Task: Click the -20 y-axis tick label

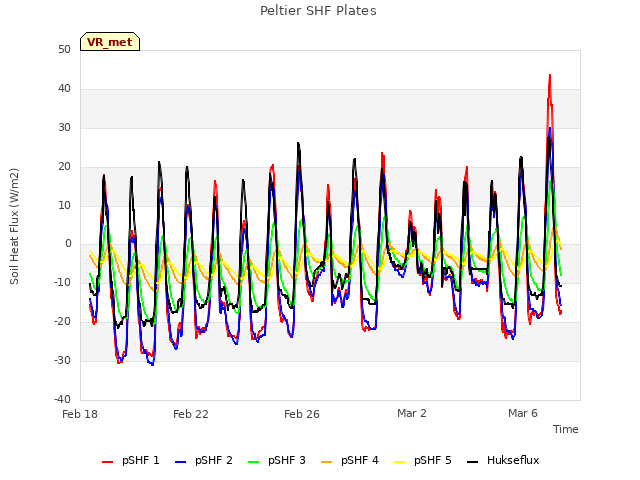Action: pyautogui.click(x=63, y=322)
